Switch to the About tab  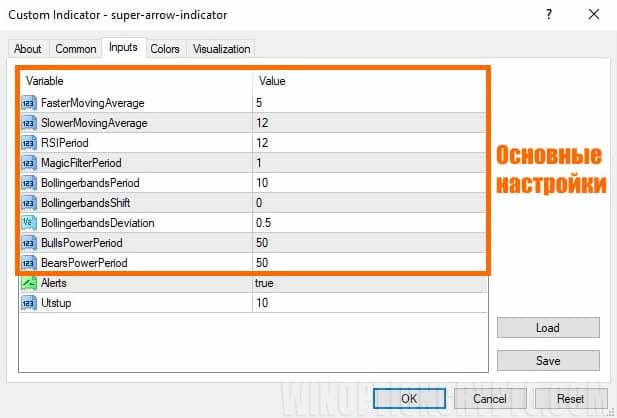(28, 49)
